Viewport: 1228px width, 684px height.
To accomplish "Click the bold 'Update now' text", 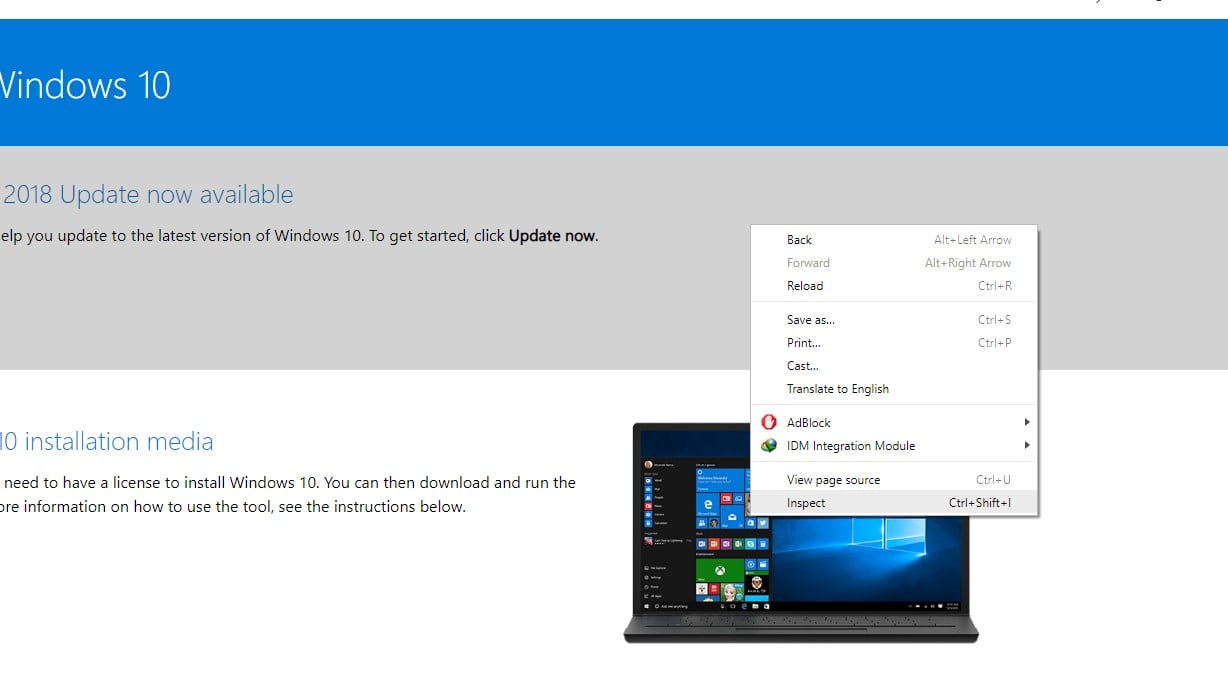I will [552, 236].
